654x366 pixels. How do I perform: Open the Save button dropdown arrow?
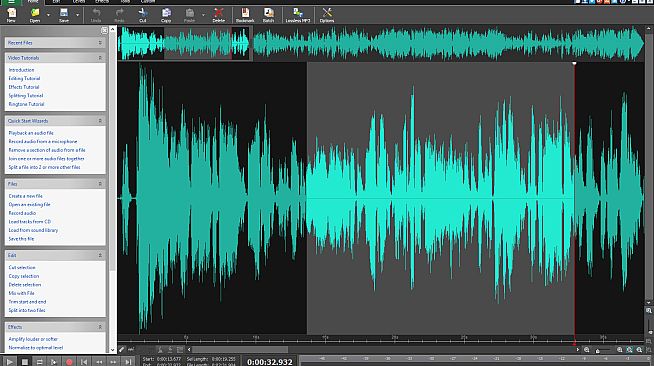77,15
